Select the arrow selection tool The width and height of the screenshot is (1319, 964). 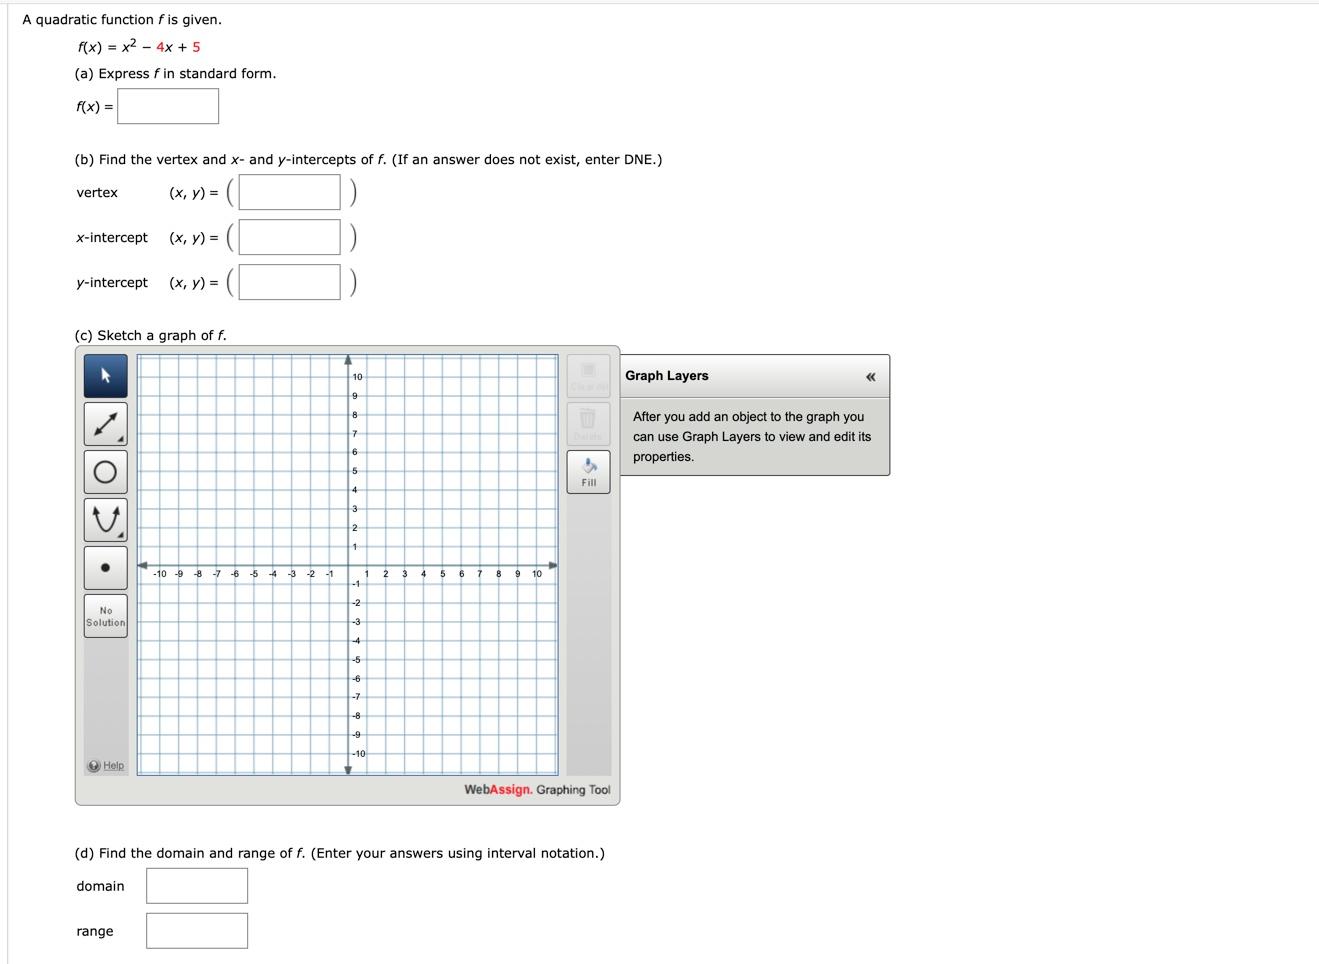[104, 375]
